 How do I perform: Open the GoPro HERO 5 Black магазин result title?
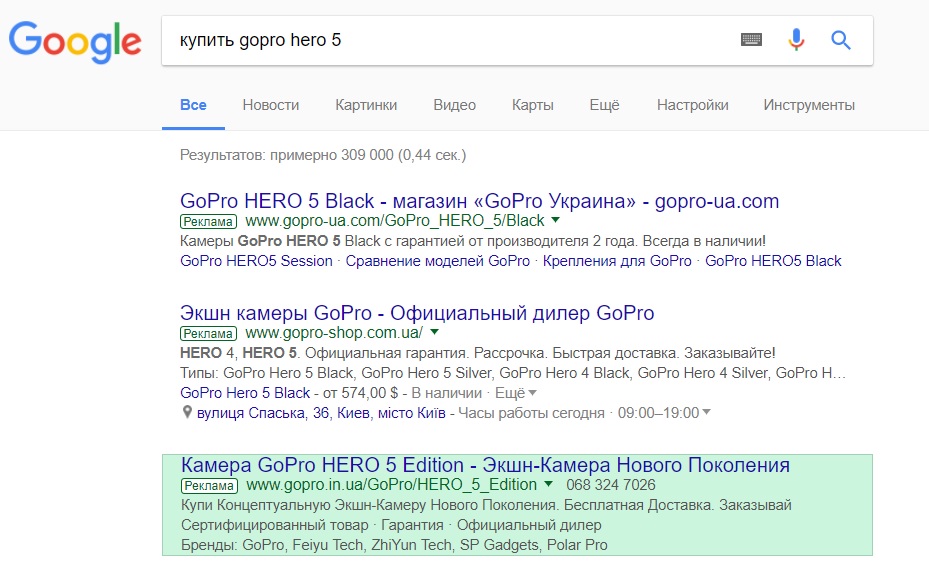point(479,201)
